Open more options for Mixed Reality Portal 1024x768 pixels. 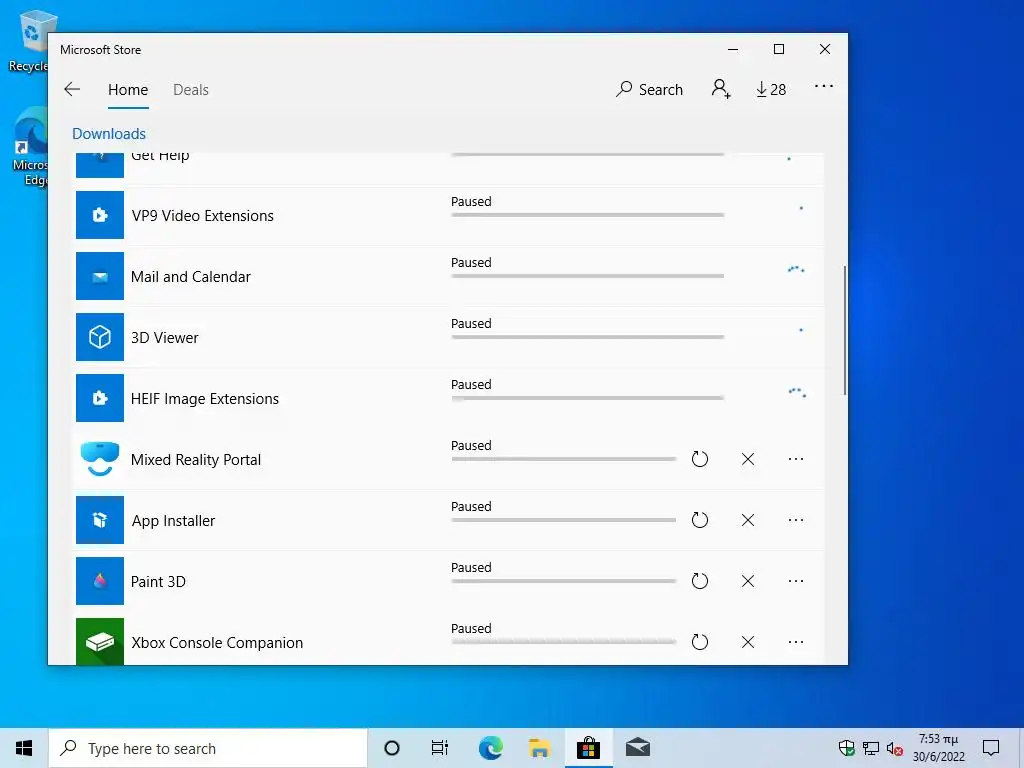(x=795, y=459)
